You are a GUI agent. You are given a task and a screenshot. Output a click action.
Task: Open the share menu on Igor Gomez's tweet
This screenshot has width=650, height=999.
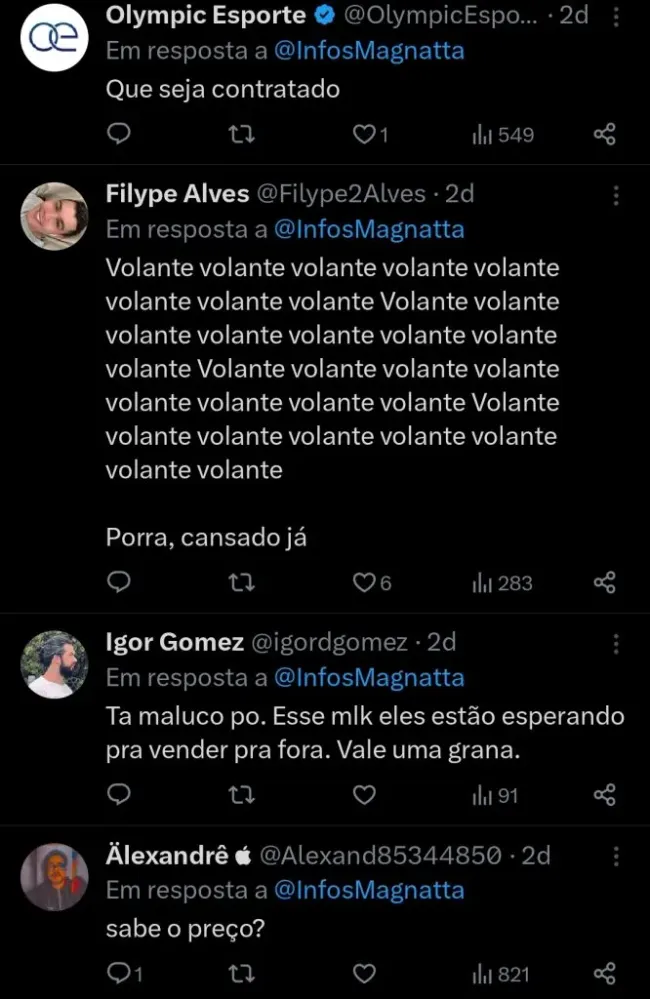click(604, 794)
